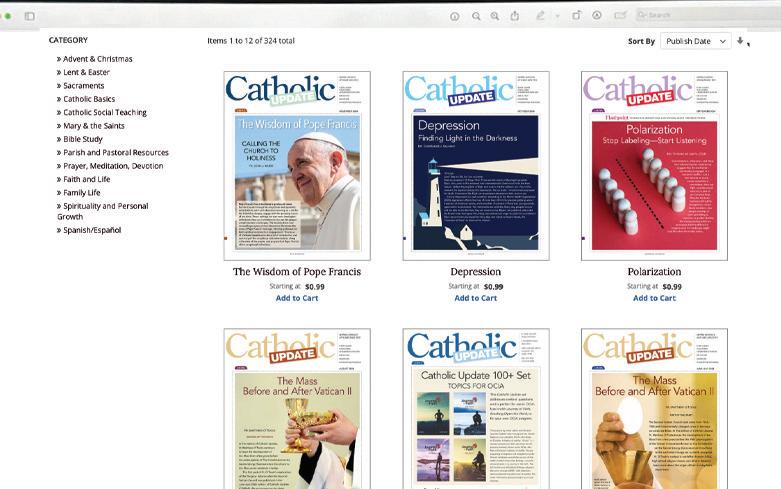
Task: Click the zoom in magnifier icon
Action: 495,16
